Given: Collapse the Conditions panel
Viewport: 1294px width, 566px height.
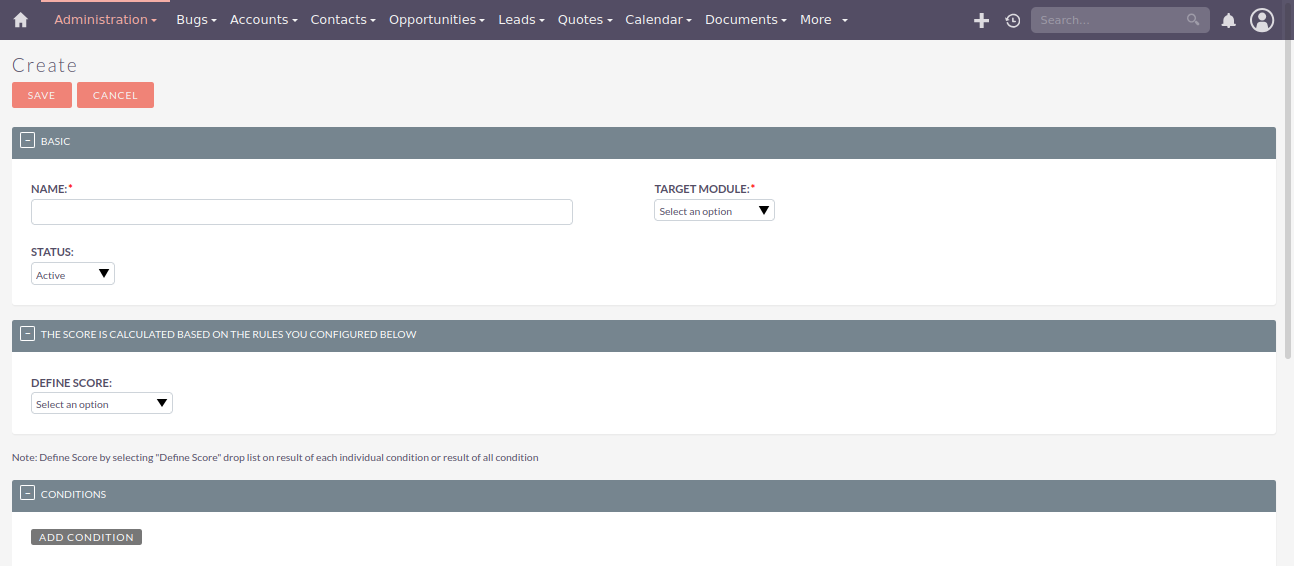Looking at the screenshot, I should point(27,494).
